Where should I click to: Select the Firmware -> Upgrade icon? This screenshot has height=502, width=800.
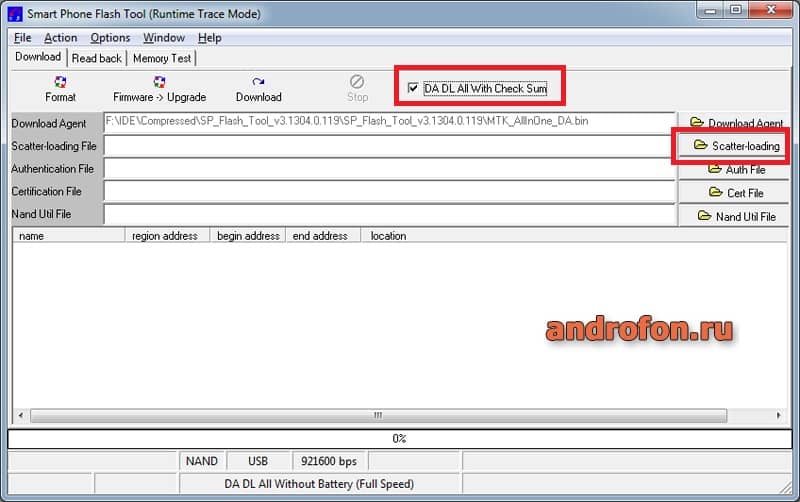pos(160,82)
